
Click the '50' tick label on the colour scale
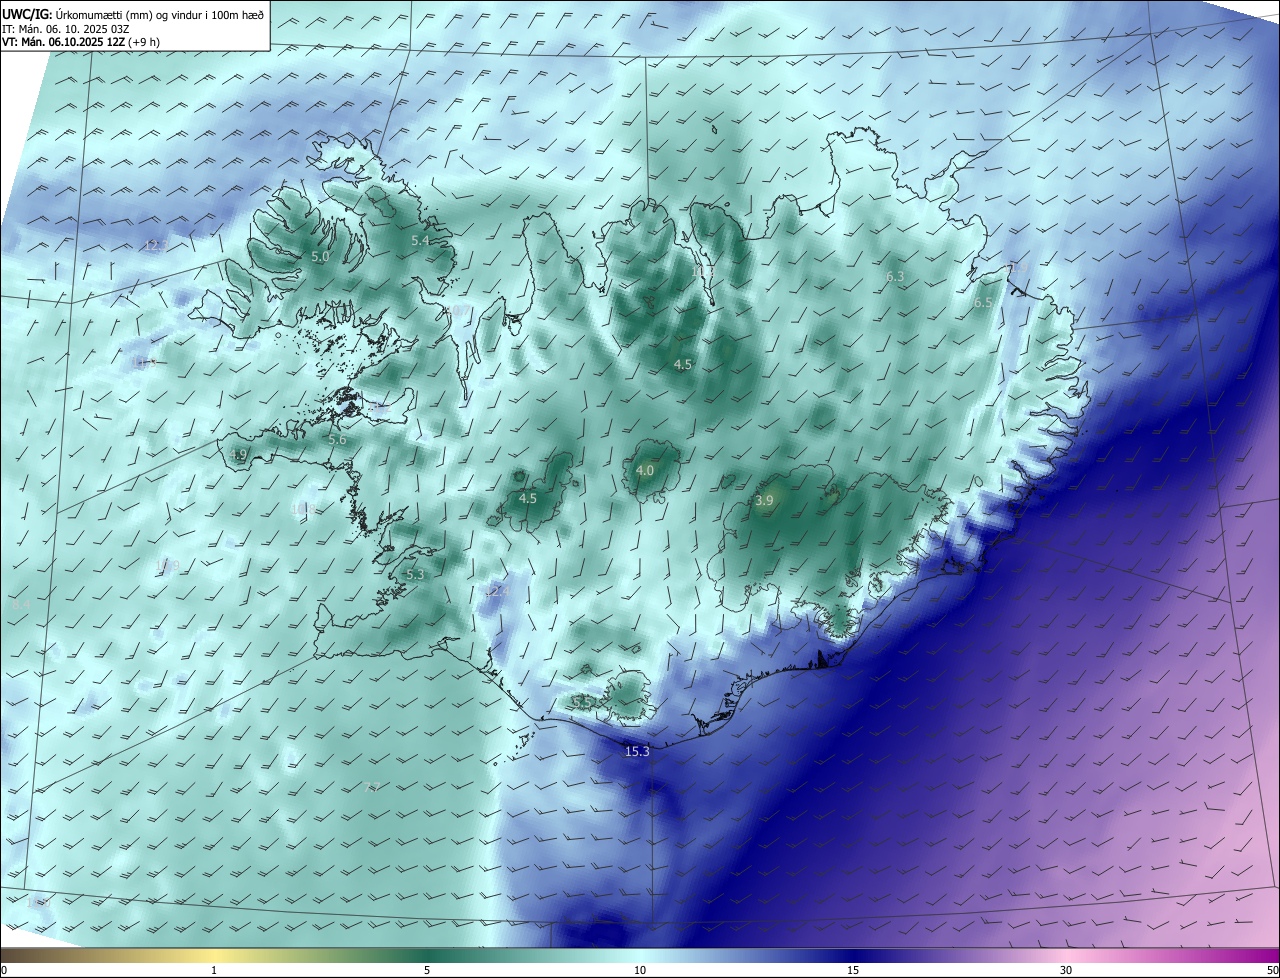coord(1272,970)
